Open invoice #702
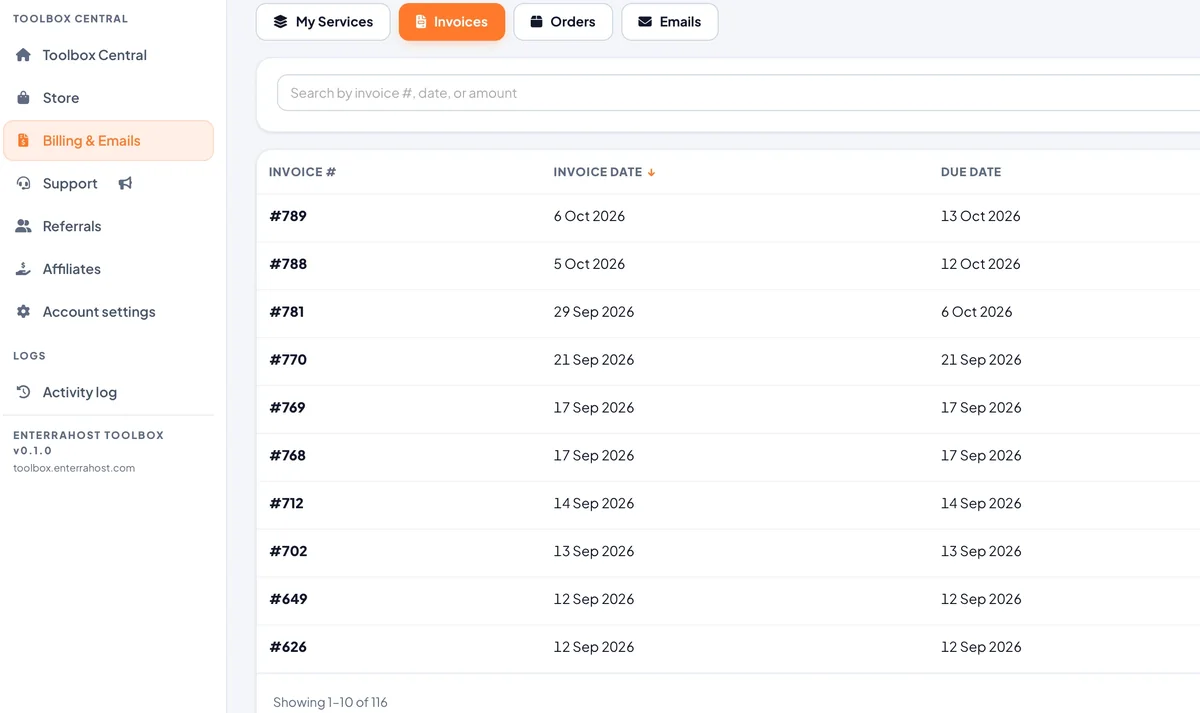The width and height of the screenshot is (1200, 713). [288, 551]
